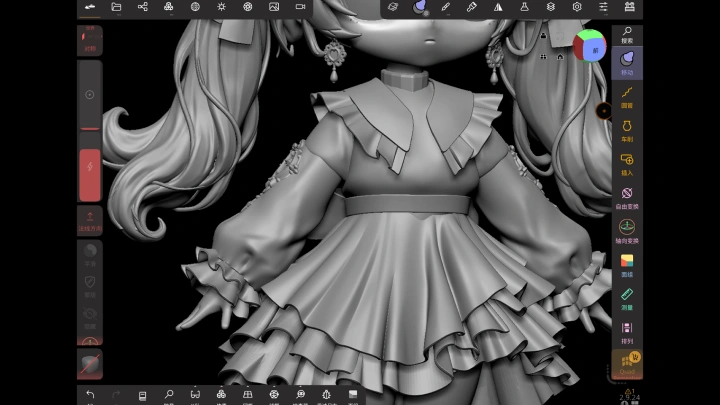This screenshot has height=405, width=720.
Task: Open the Painting pen menu
Action: pyautogui.click(x=445, y=7)
